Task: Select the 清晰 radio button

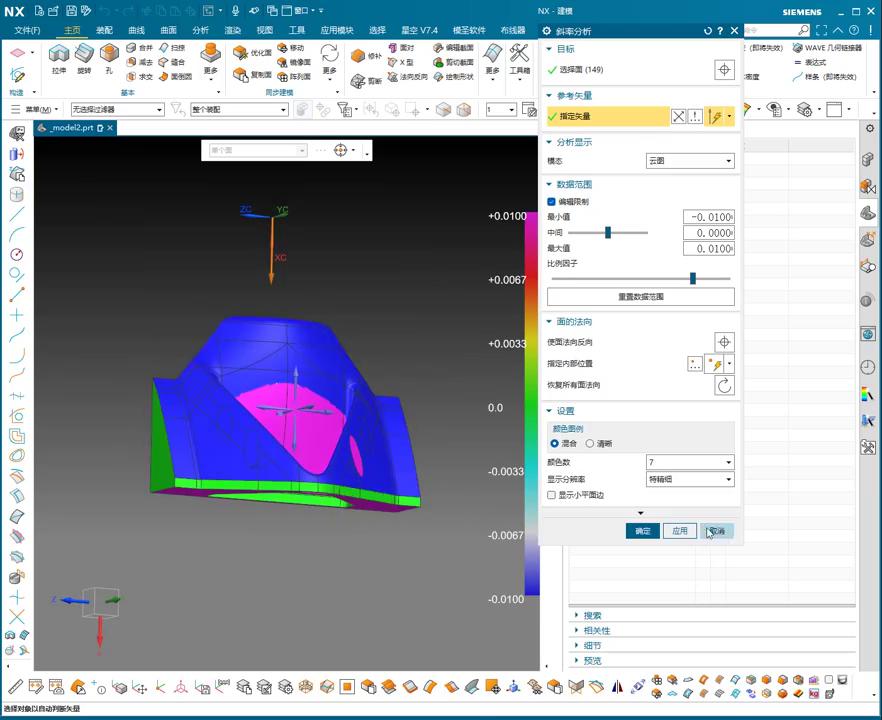Action: 590,443
